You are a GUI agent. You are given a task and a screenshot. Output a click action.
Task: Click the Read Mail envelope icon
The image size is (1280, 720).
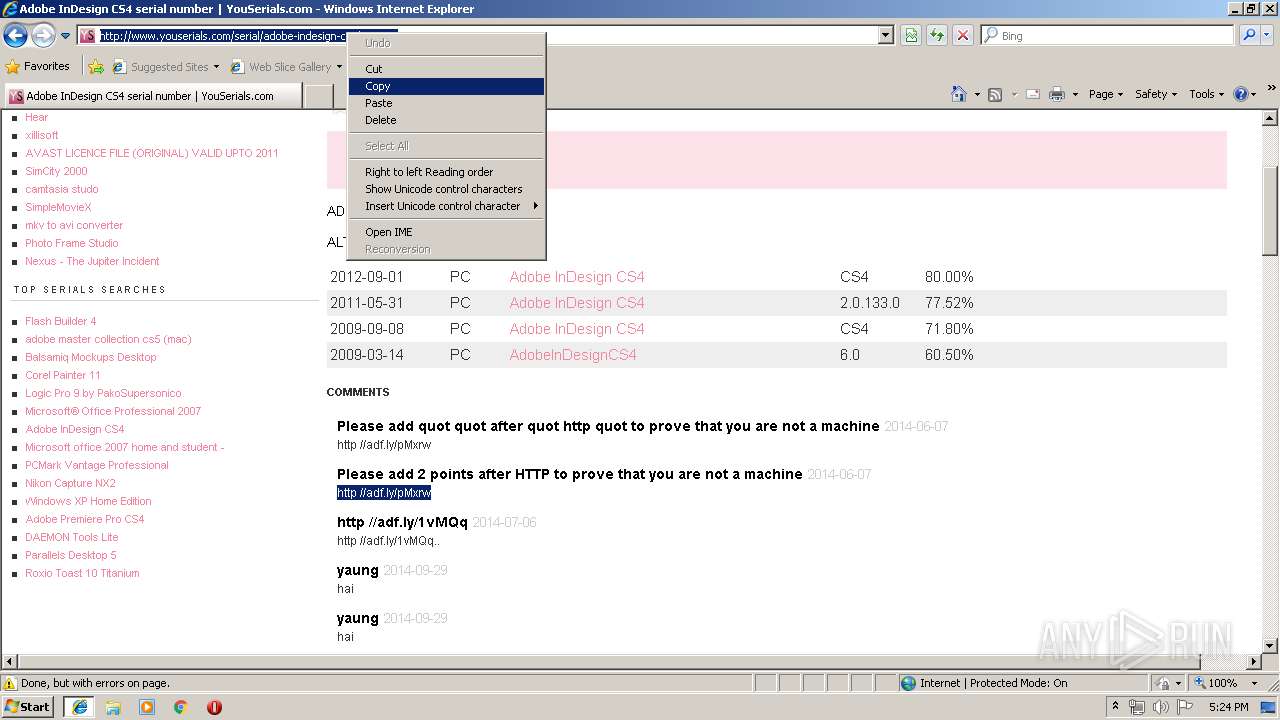1032,94
